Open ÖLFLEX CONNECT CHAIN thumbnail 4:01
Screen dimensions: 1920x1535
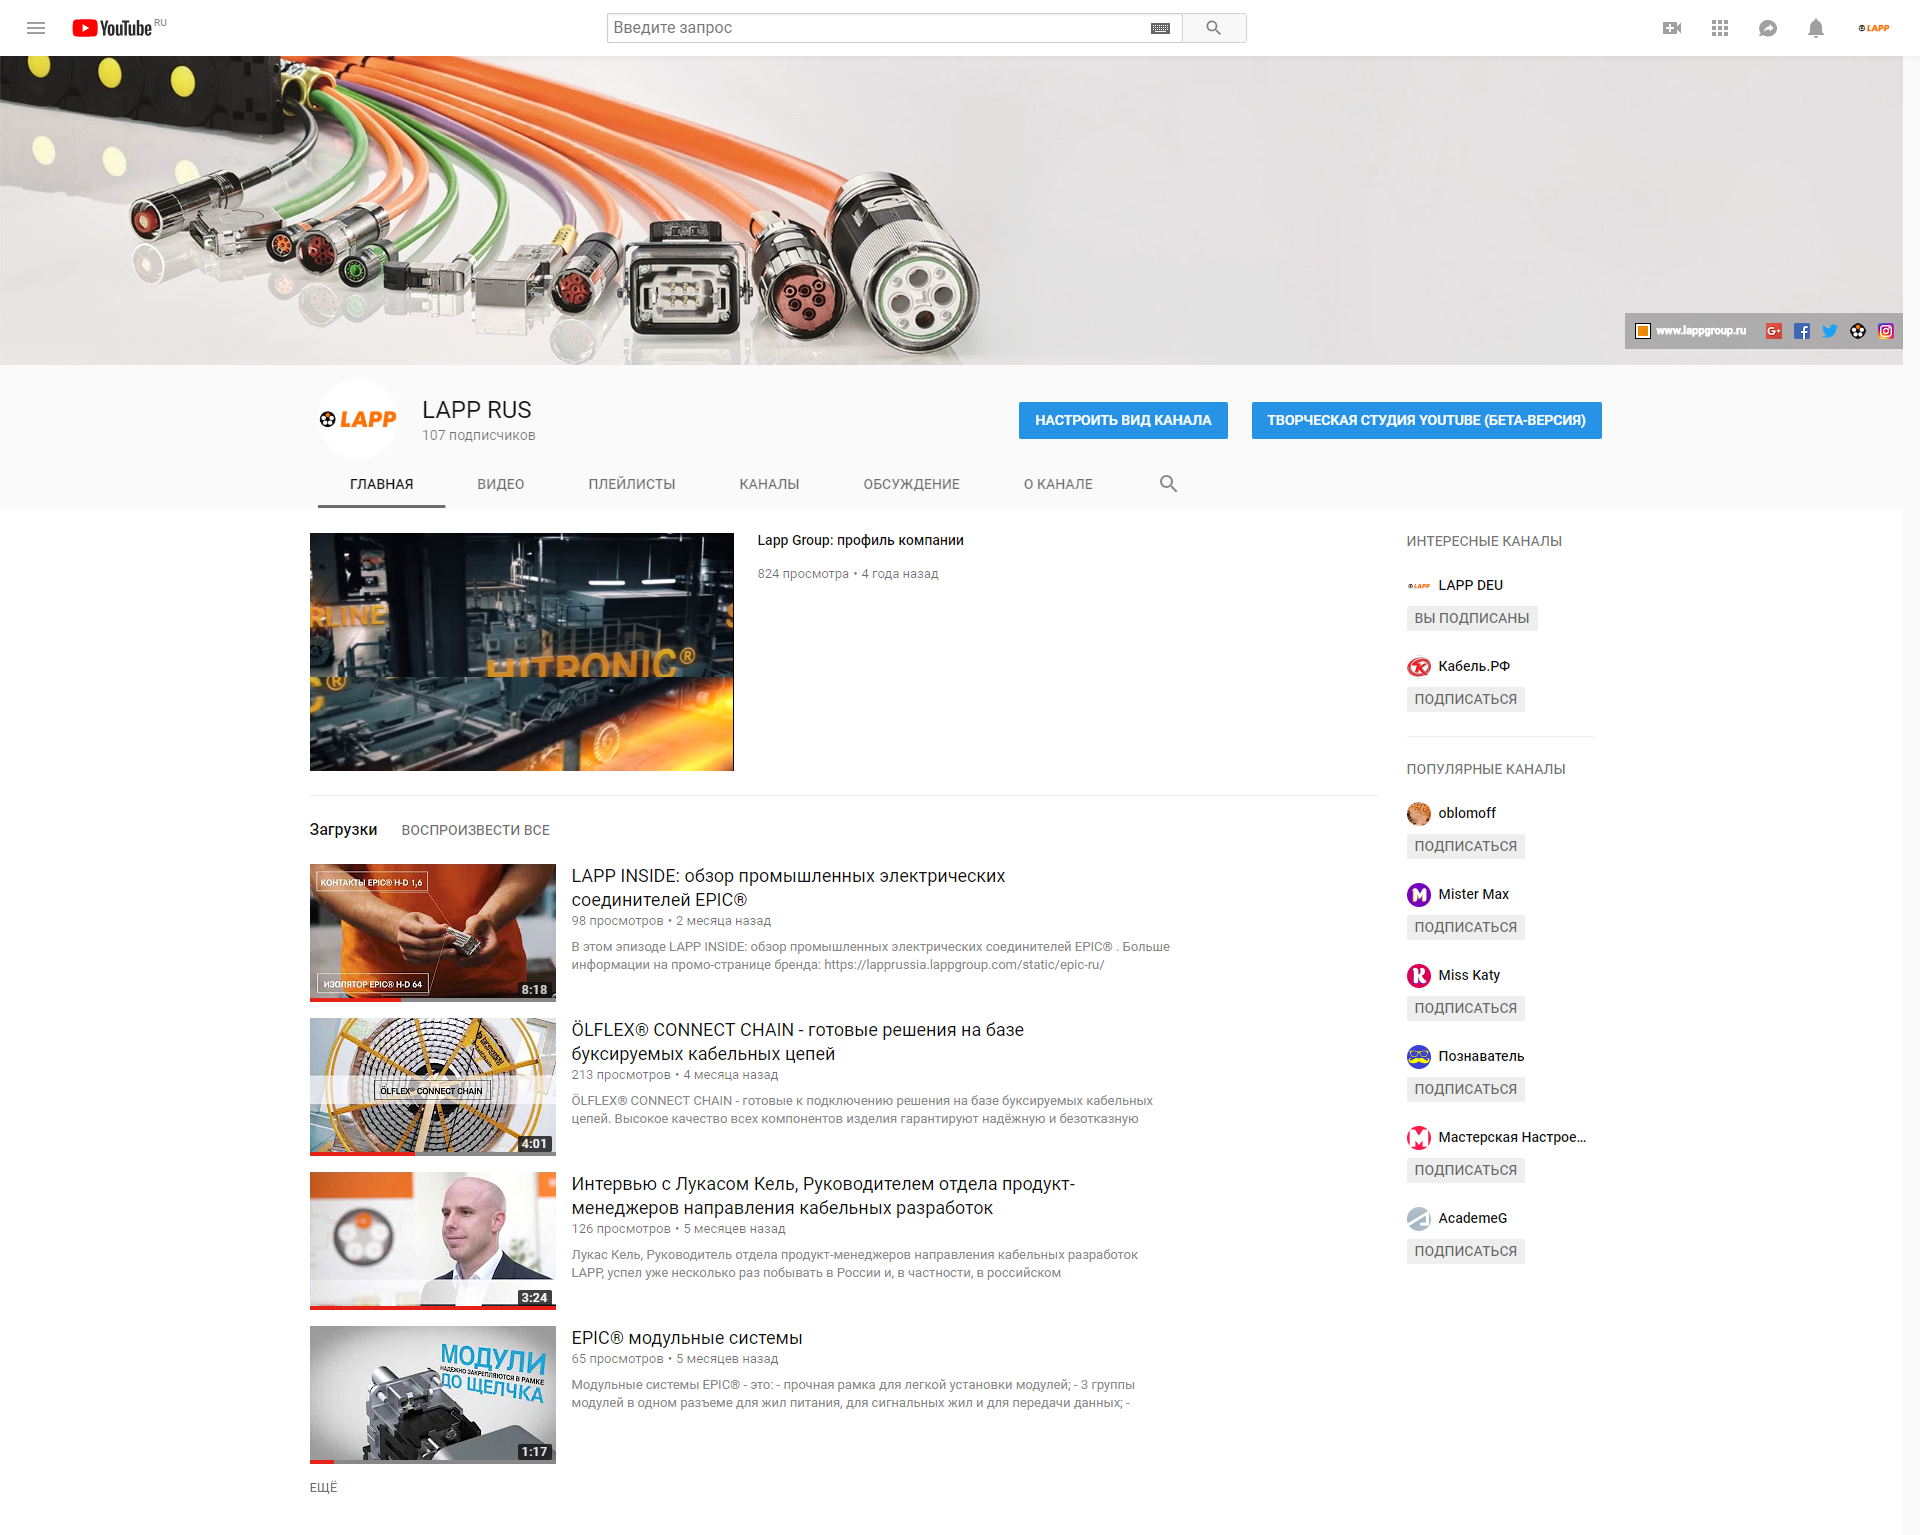pyautogui.click(x=433, y=1087)
